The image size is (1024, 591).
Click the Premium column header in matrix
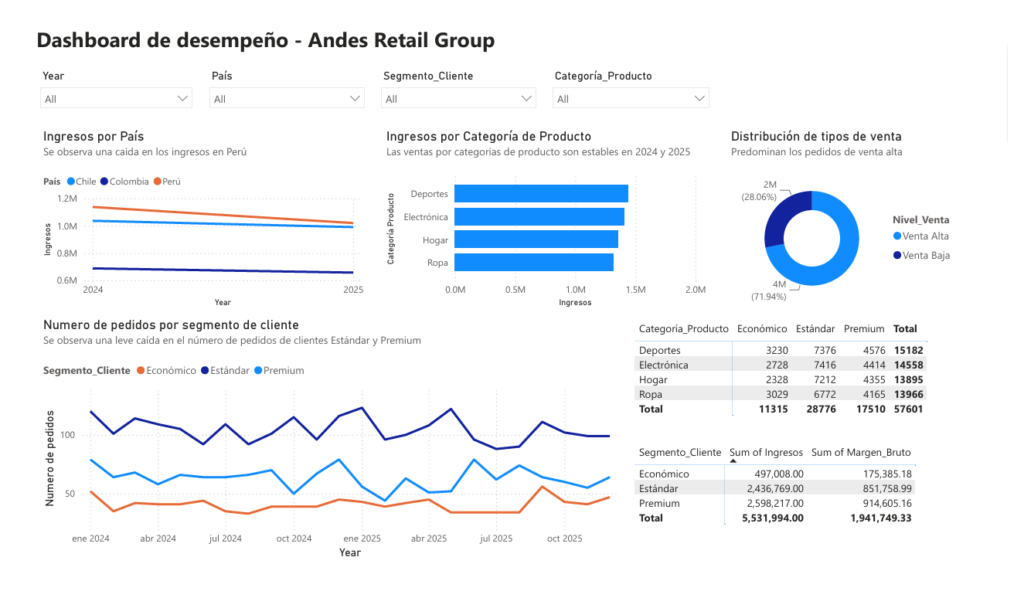tap(864, 328)
